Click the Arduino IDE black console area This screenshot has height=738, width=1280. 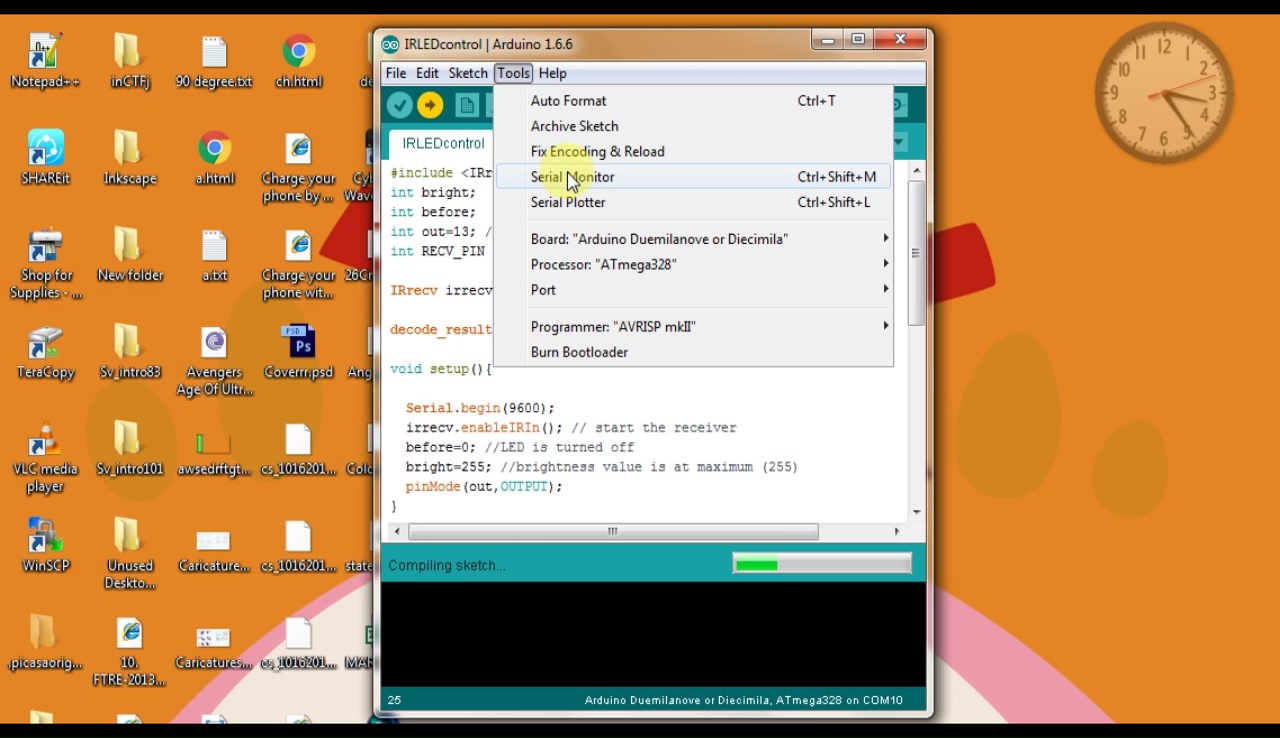click(653, 634)
